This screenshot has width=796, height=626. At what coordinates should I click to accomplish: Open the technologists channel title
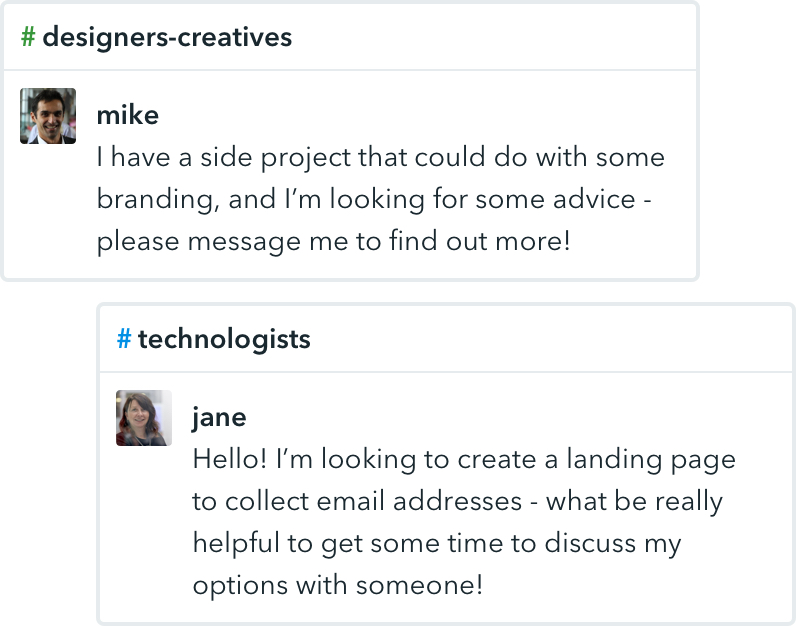[224, 340]
